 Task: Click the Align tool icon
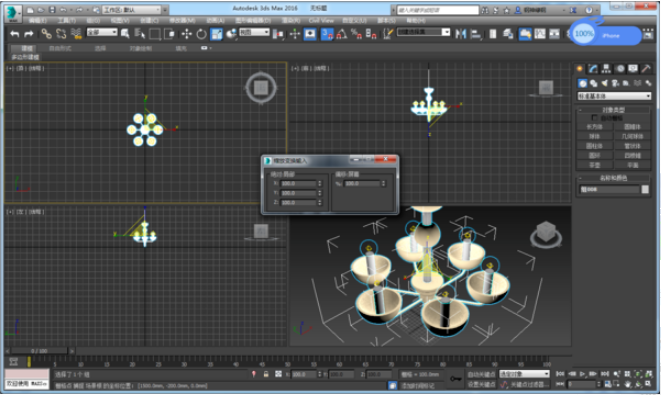pyautogui.click(x=476, y=34)
